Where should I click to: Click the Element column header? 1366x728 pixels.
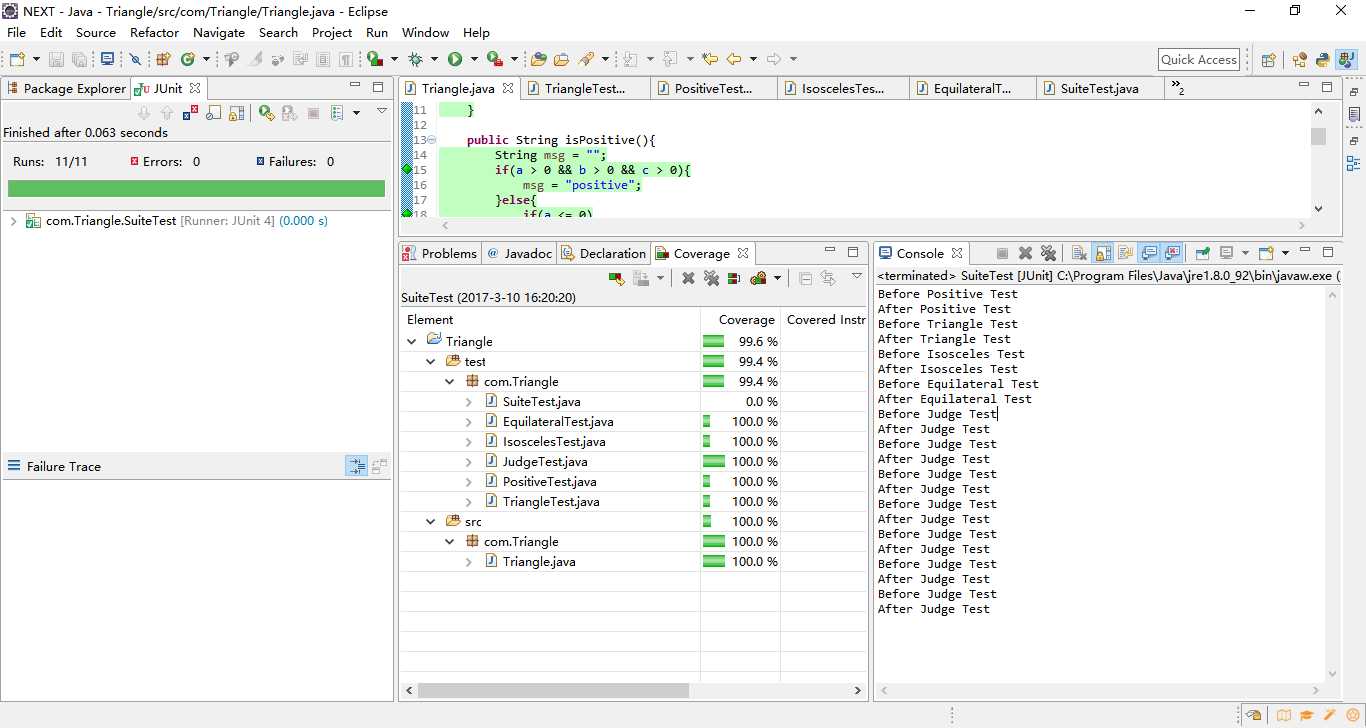[550, 320]
